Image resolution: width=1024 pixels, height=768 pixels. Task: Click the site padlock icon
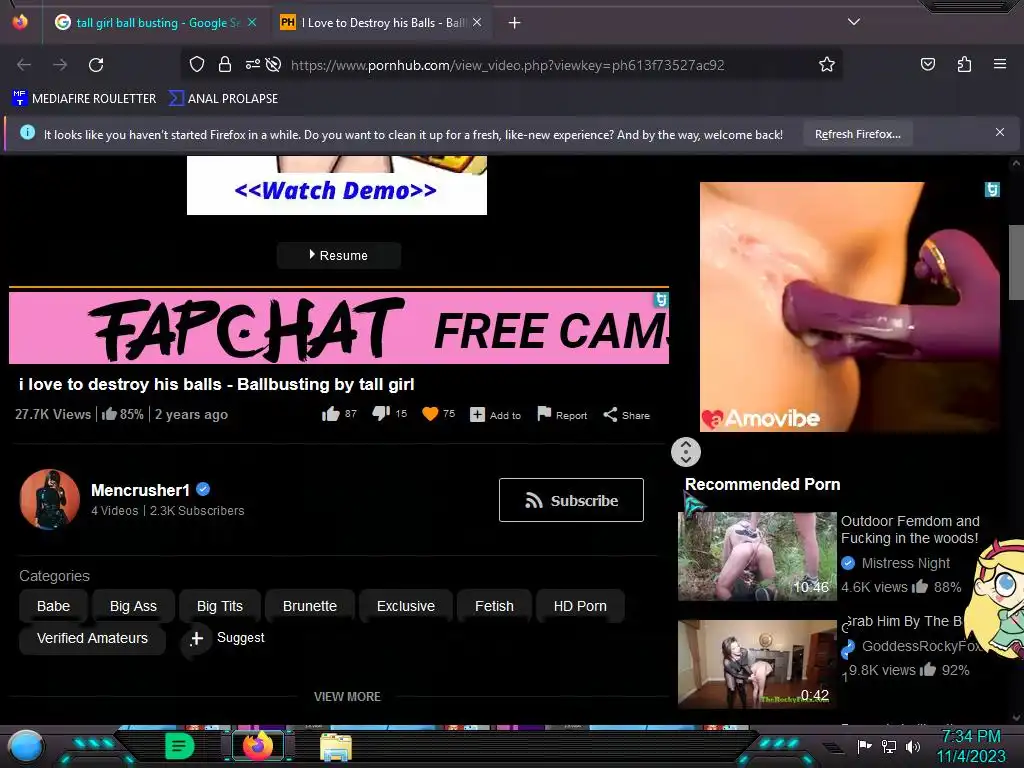(225, 65)
